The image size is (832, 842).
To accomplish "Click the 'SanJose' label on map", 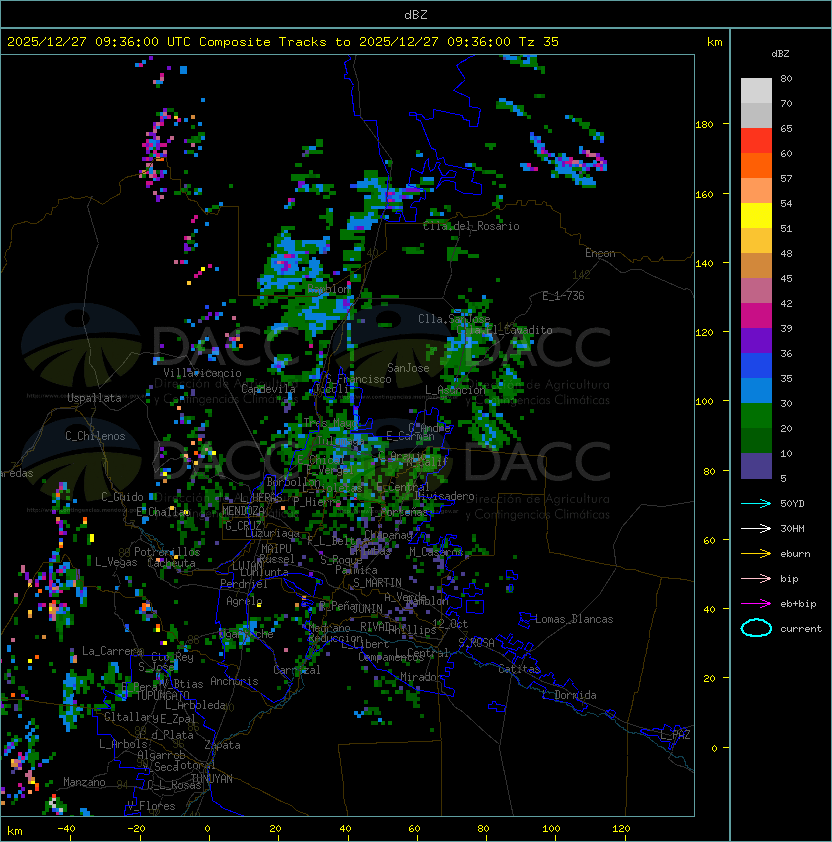I will pyautogui.click(x=408, y=368).
